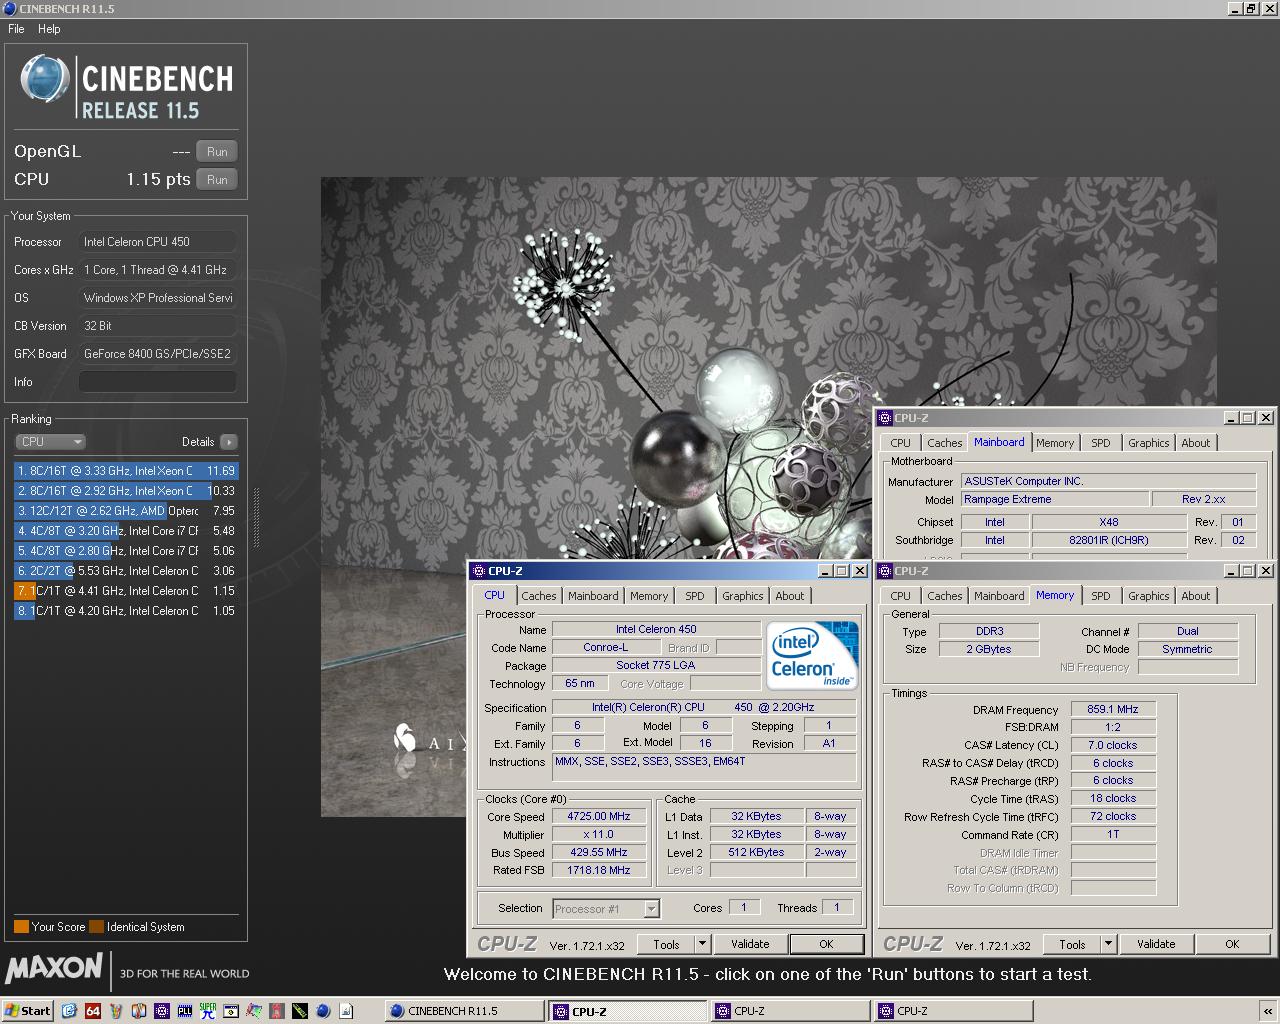Click the Maxon logo
Viewport: 1280px width, 1024px height.
point(54,968)
